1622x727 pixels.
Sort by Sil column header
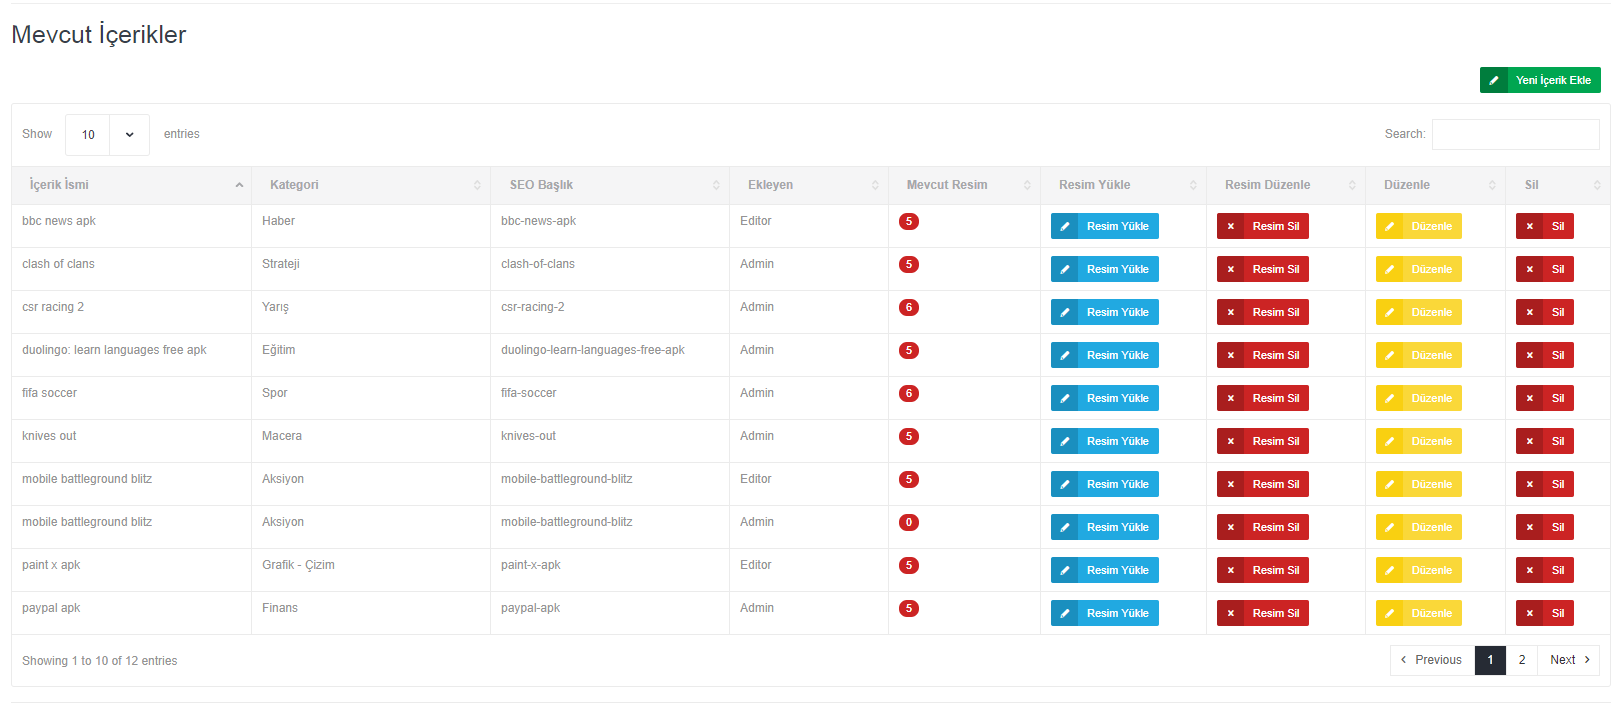point(1558,185)
